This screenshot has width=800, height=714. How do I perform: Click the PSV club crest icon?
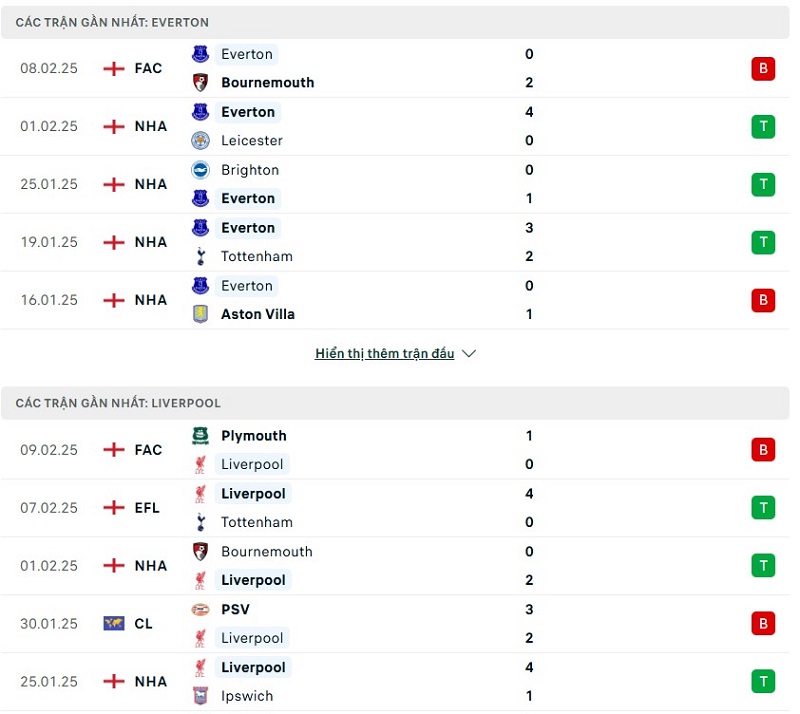click(200, 609)
